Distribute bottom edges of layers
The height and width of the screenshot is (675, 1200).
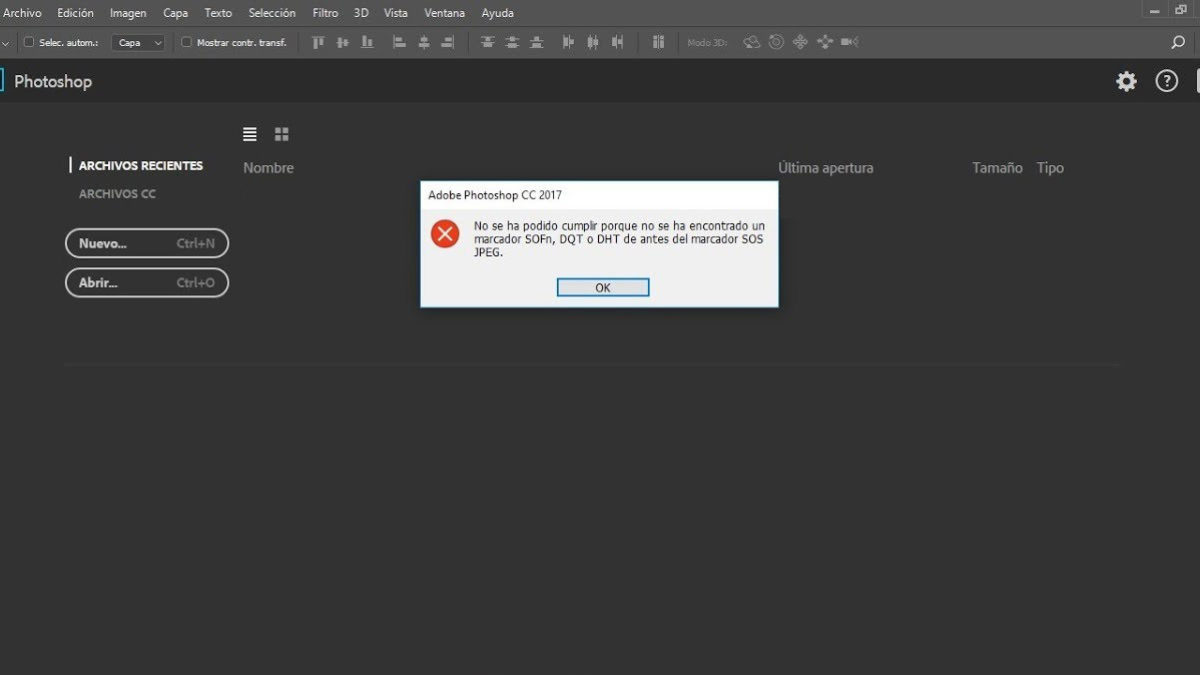[537, 42]
